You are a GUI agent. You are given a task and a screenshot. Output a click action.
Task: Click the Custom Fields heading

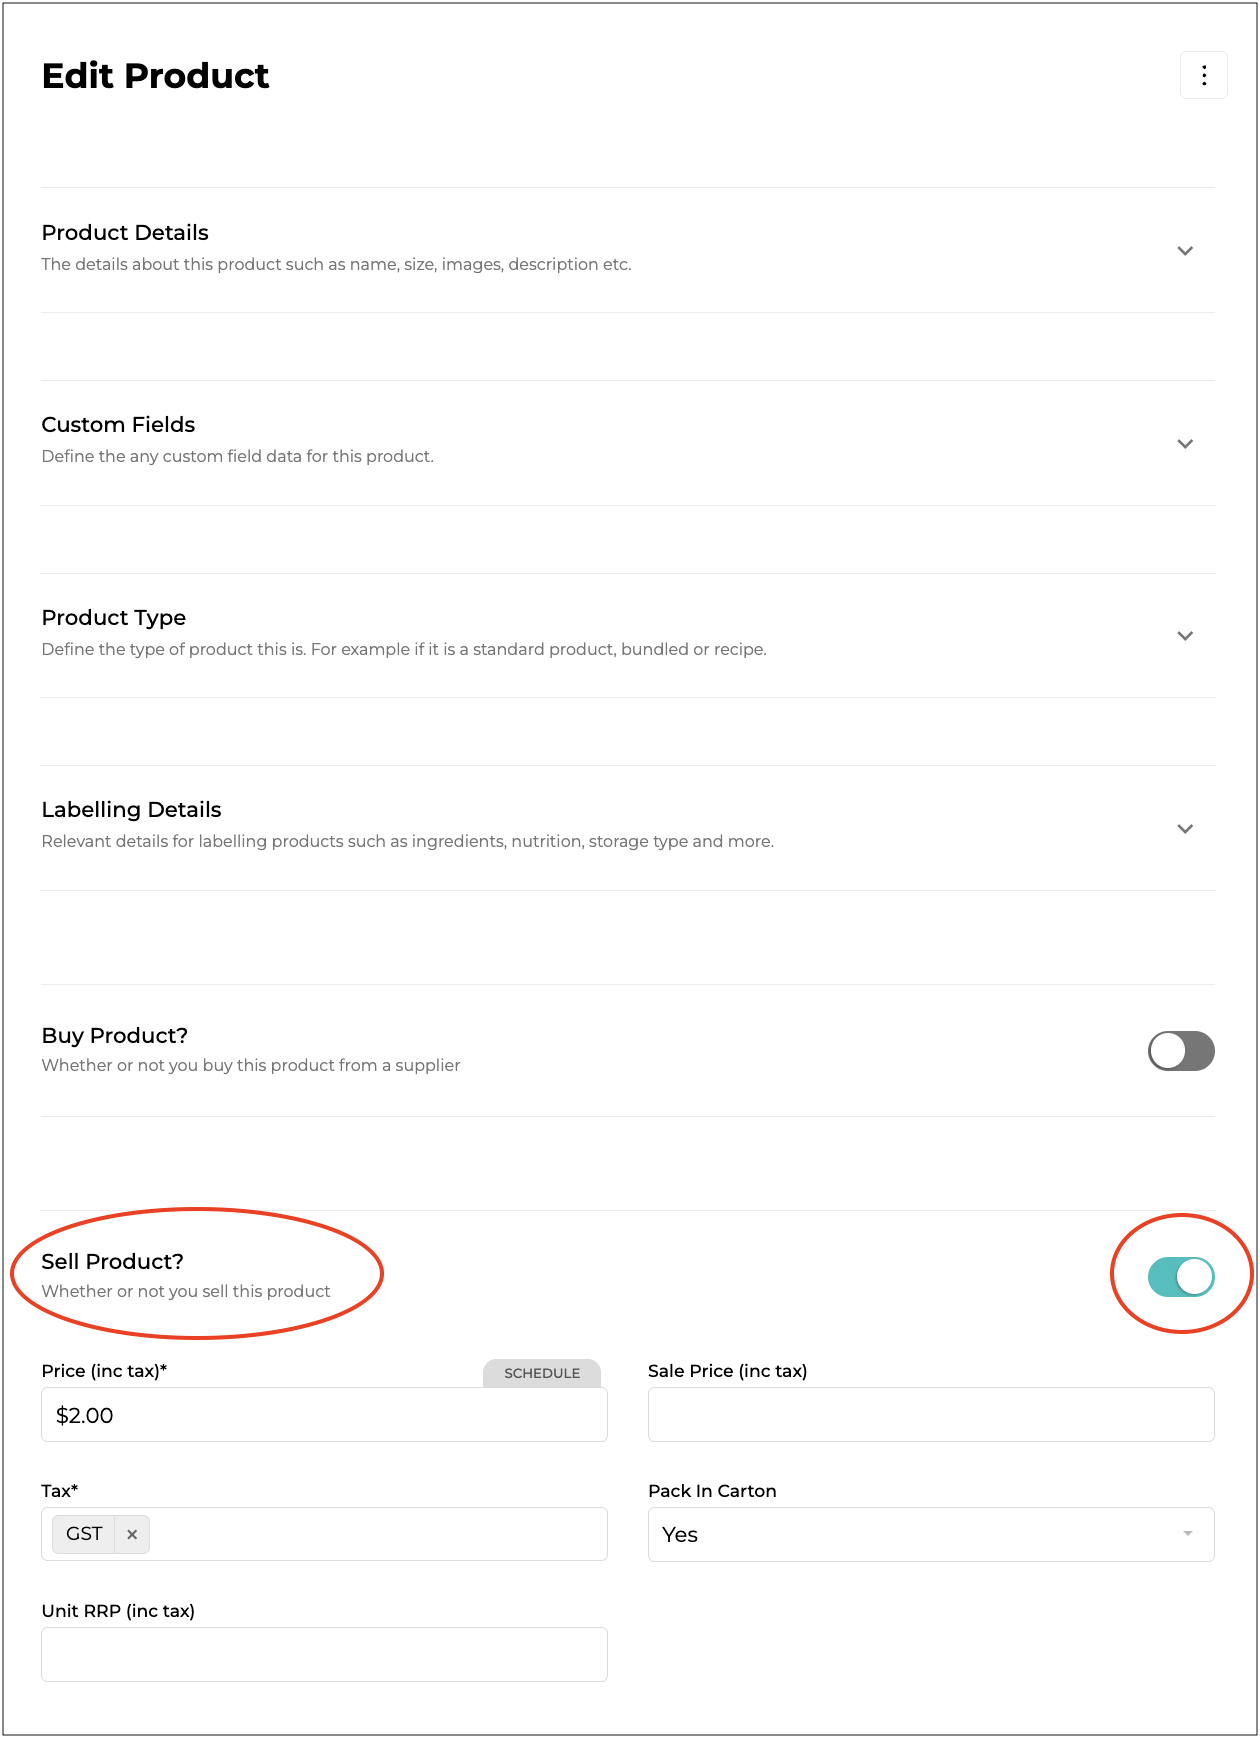118,425
